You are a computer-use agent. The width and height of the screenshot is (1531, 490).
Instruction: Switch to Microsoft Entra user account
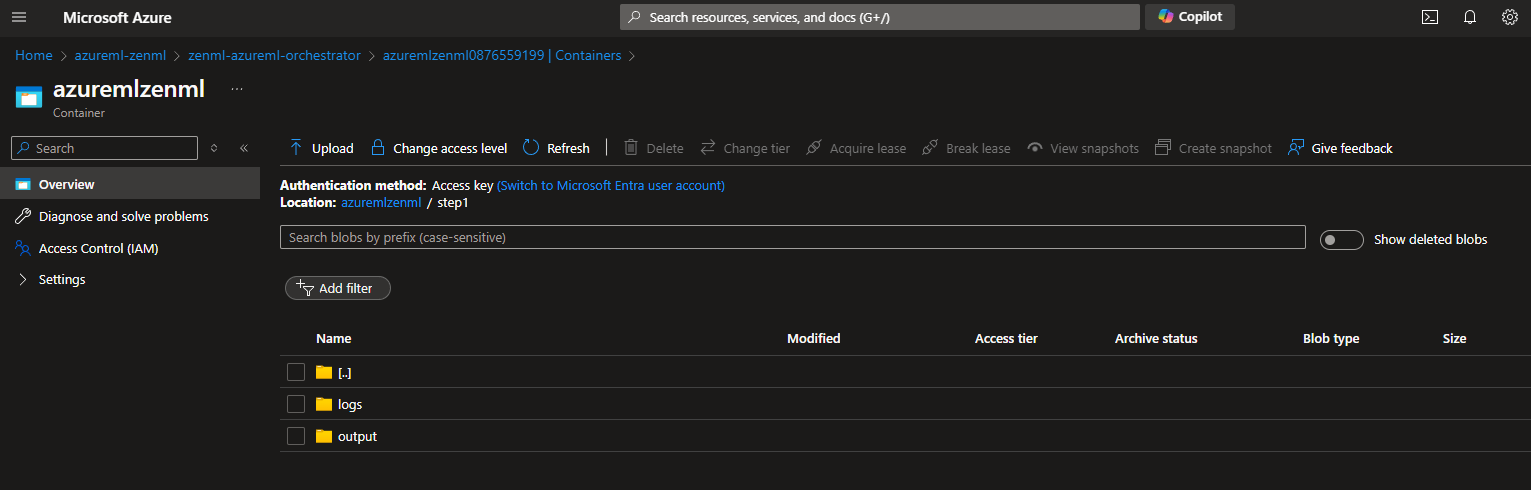pyautogui.click(x=611, y=185)
